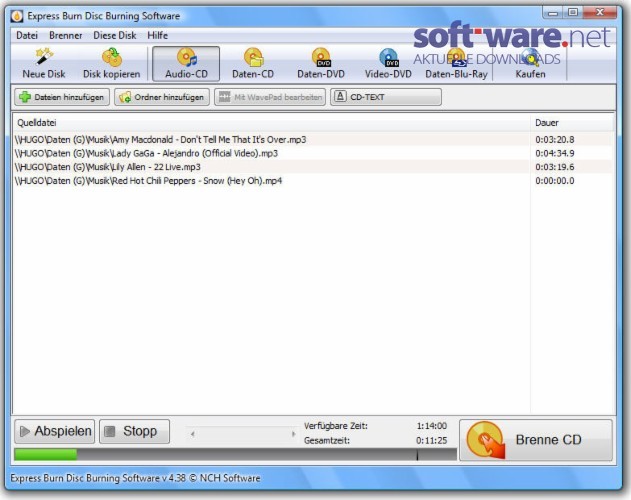631x500 pixels.
Task: Click the Ordner hinzufügen button
Action: point(162,97)
